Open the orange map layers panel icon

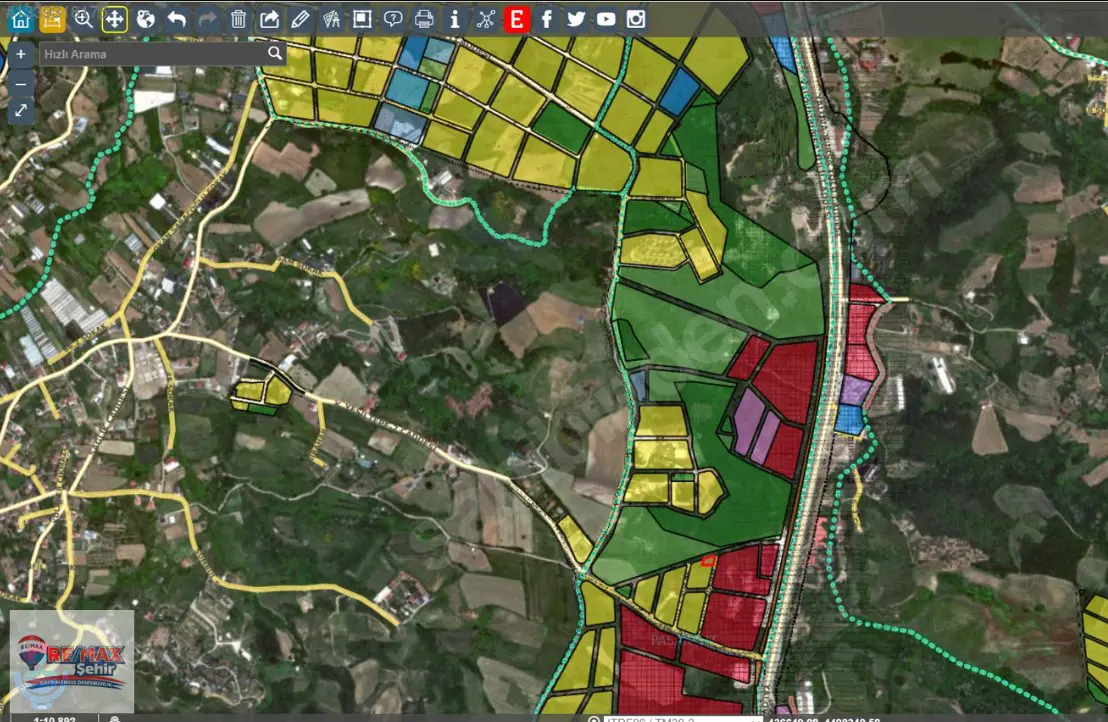tap(52, 19)
